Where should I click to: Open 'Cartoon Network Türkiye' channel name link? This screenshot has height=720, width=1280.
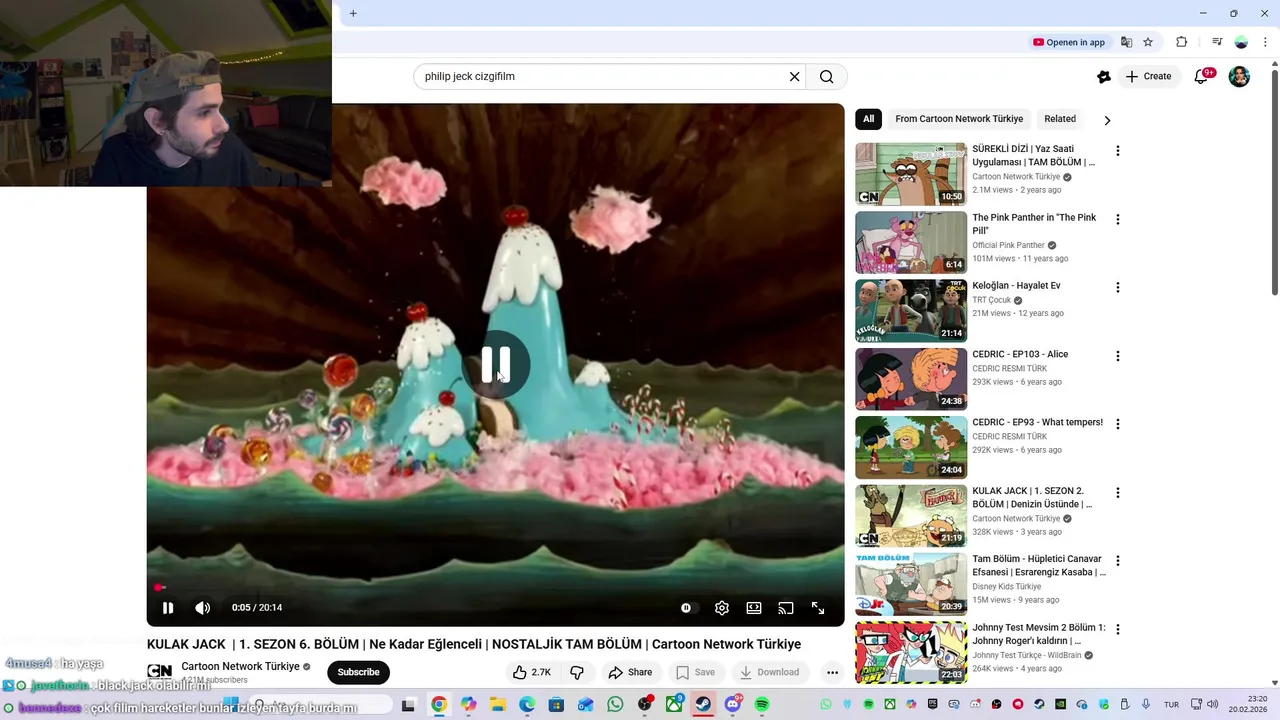[x=240, y=666]
